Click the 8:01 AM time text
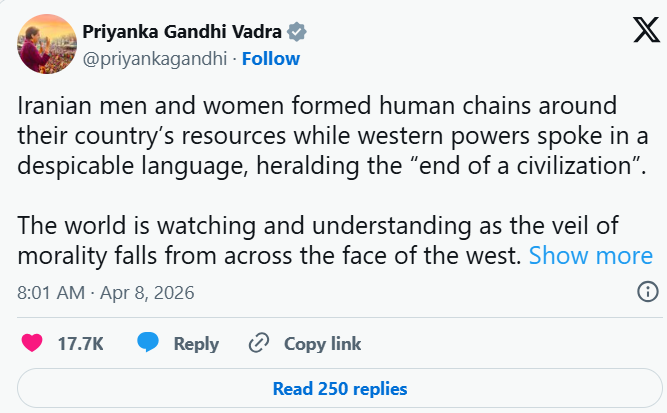The image size is (667, 413). click(x=51, y=293)
